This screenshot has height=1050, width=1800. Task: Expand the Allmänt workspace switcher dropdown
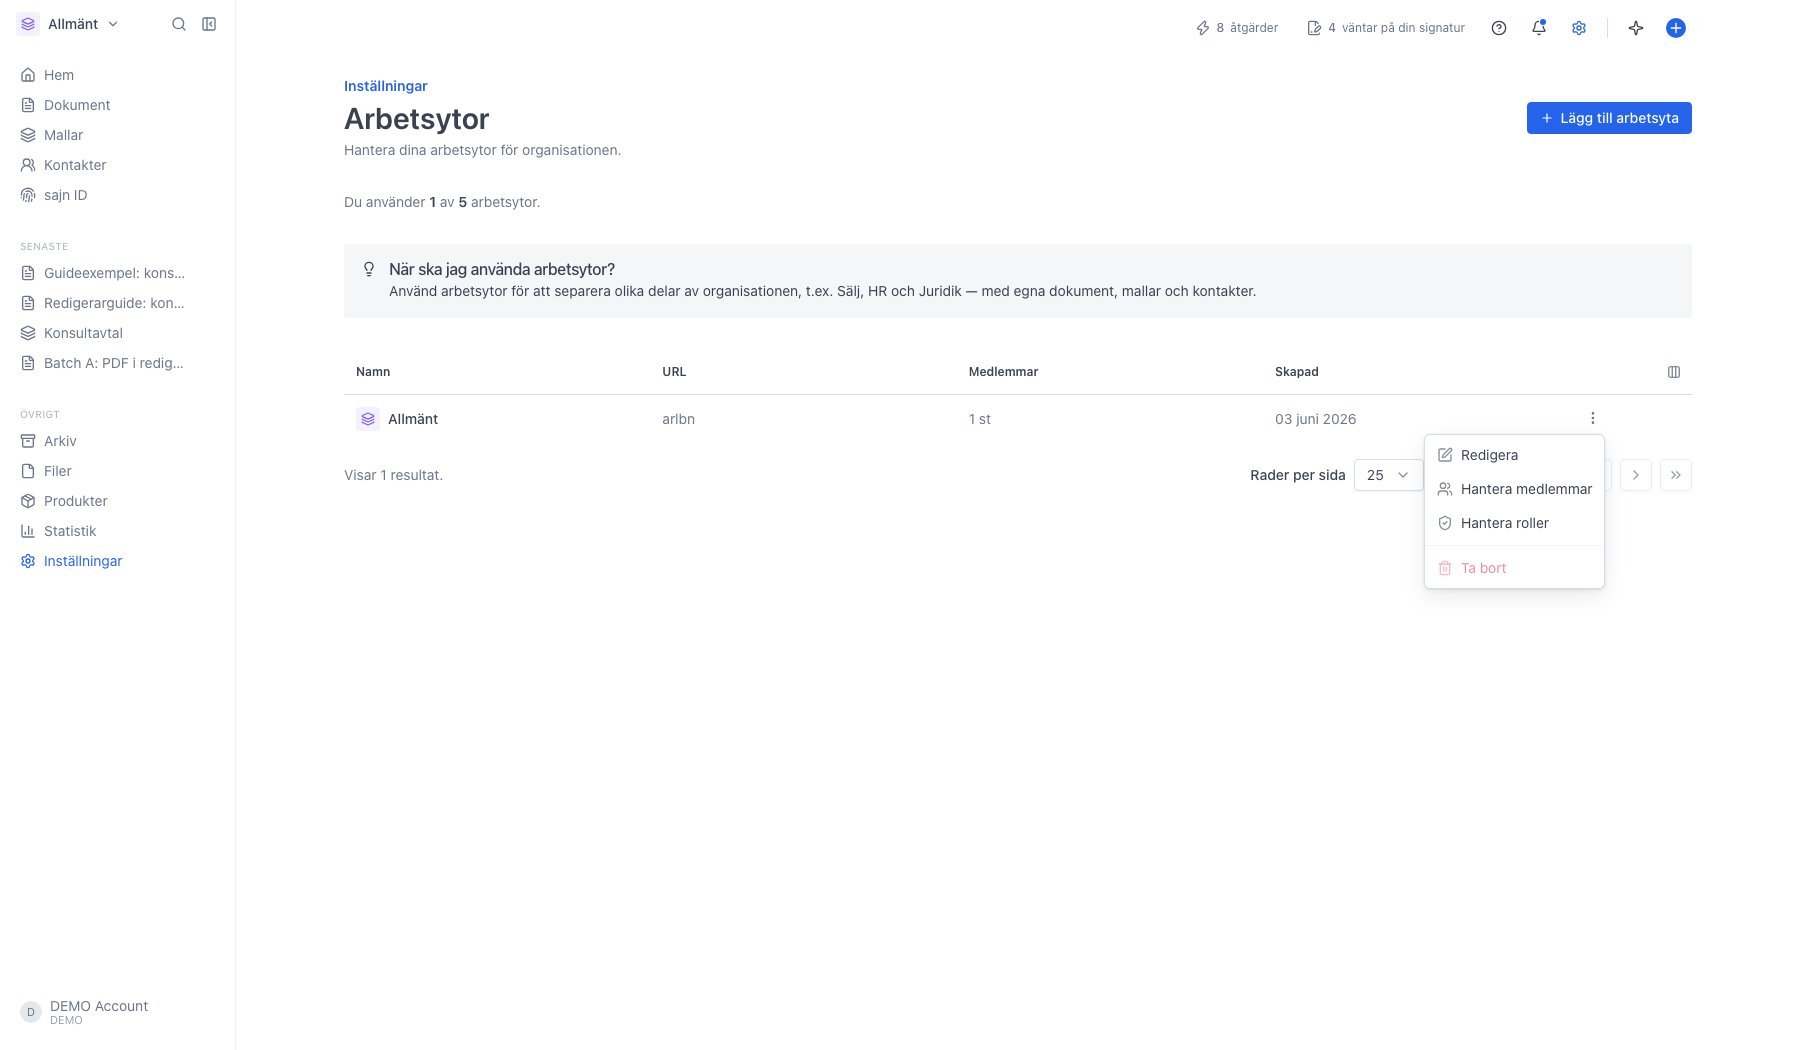point(69,24)
